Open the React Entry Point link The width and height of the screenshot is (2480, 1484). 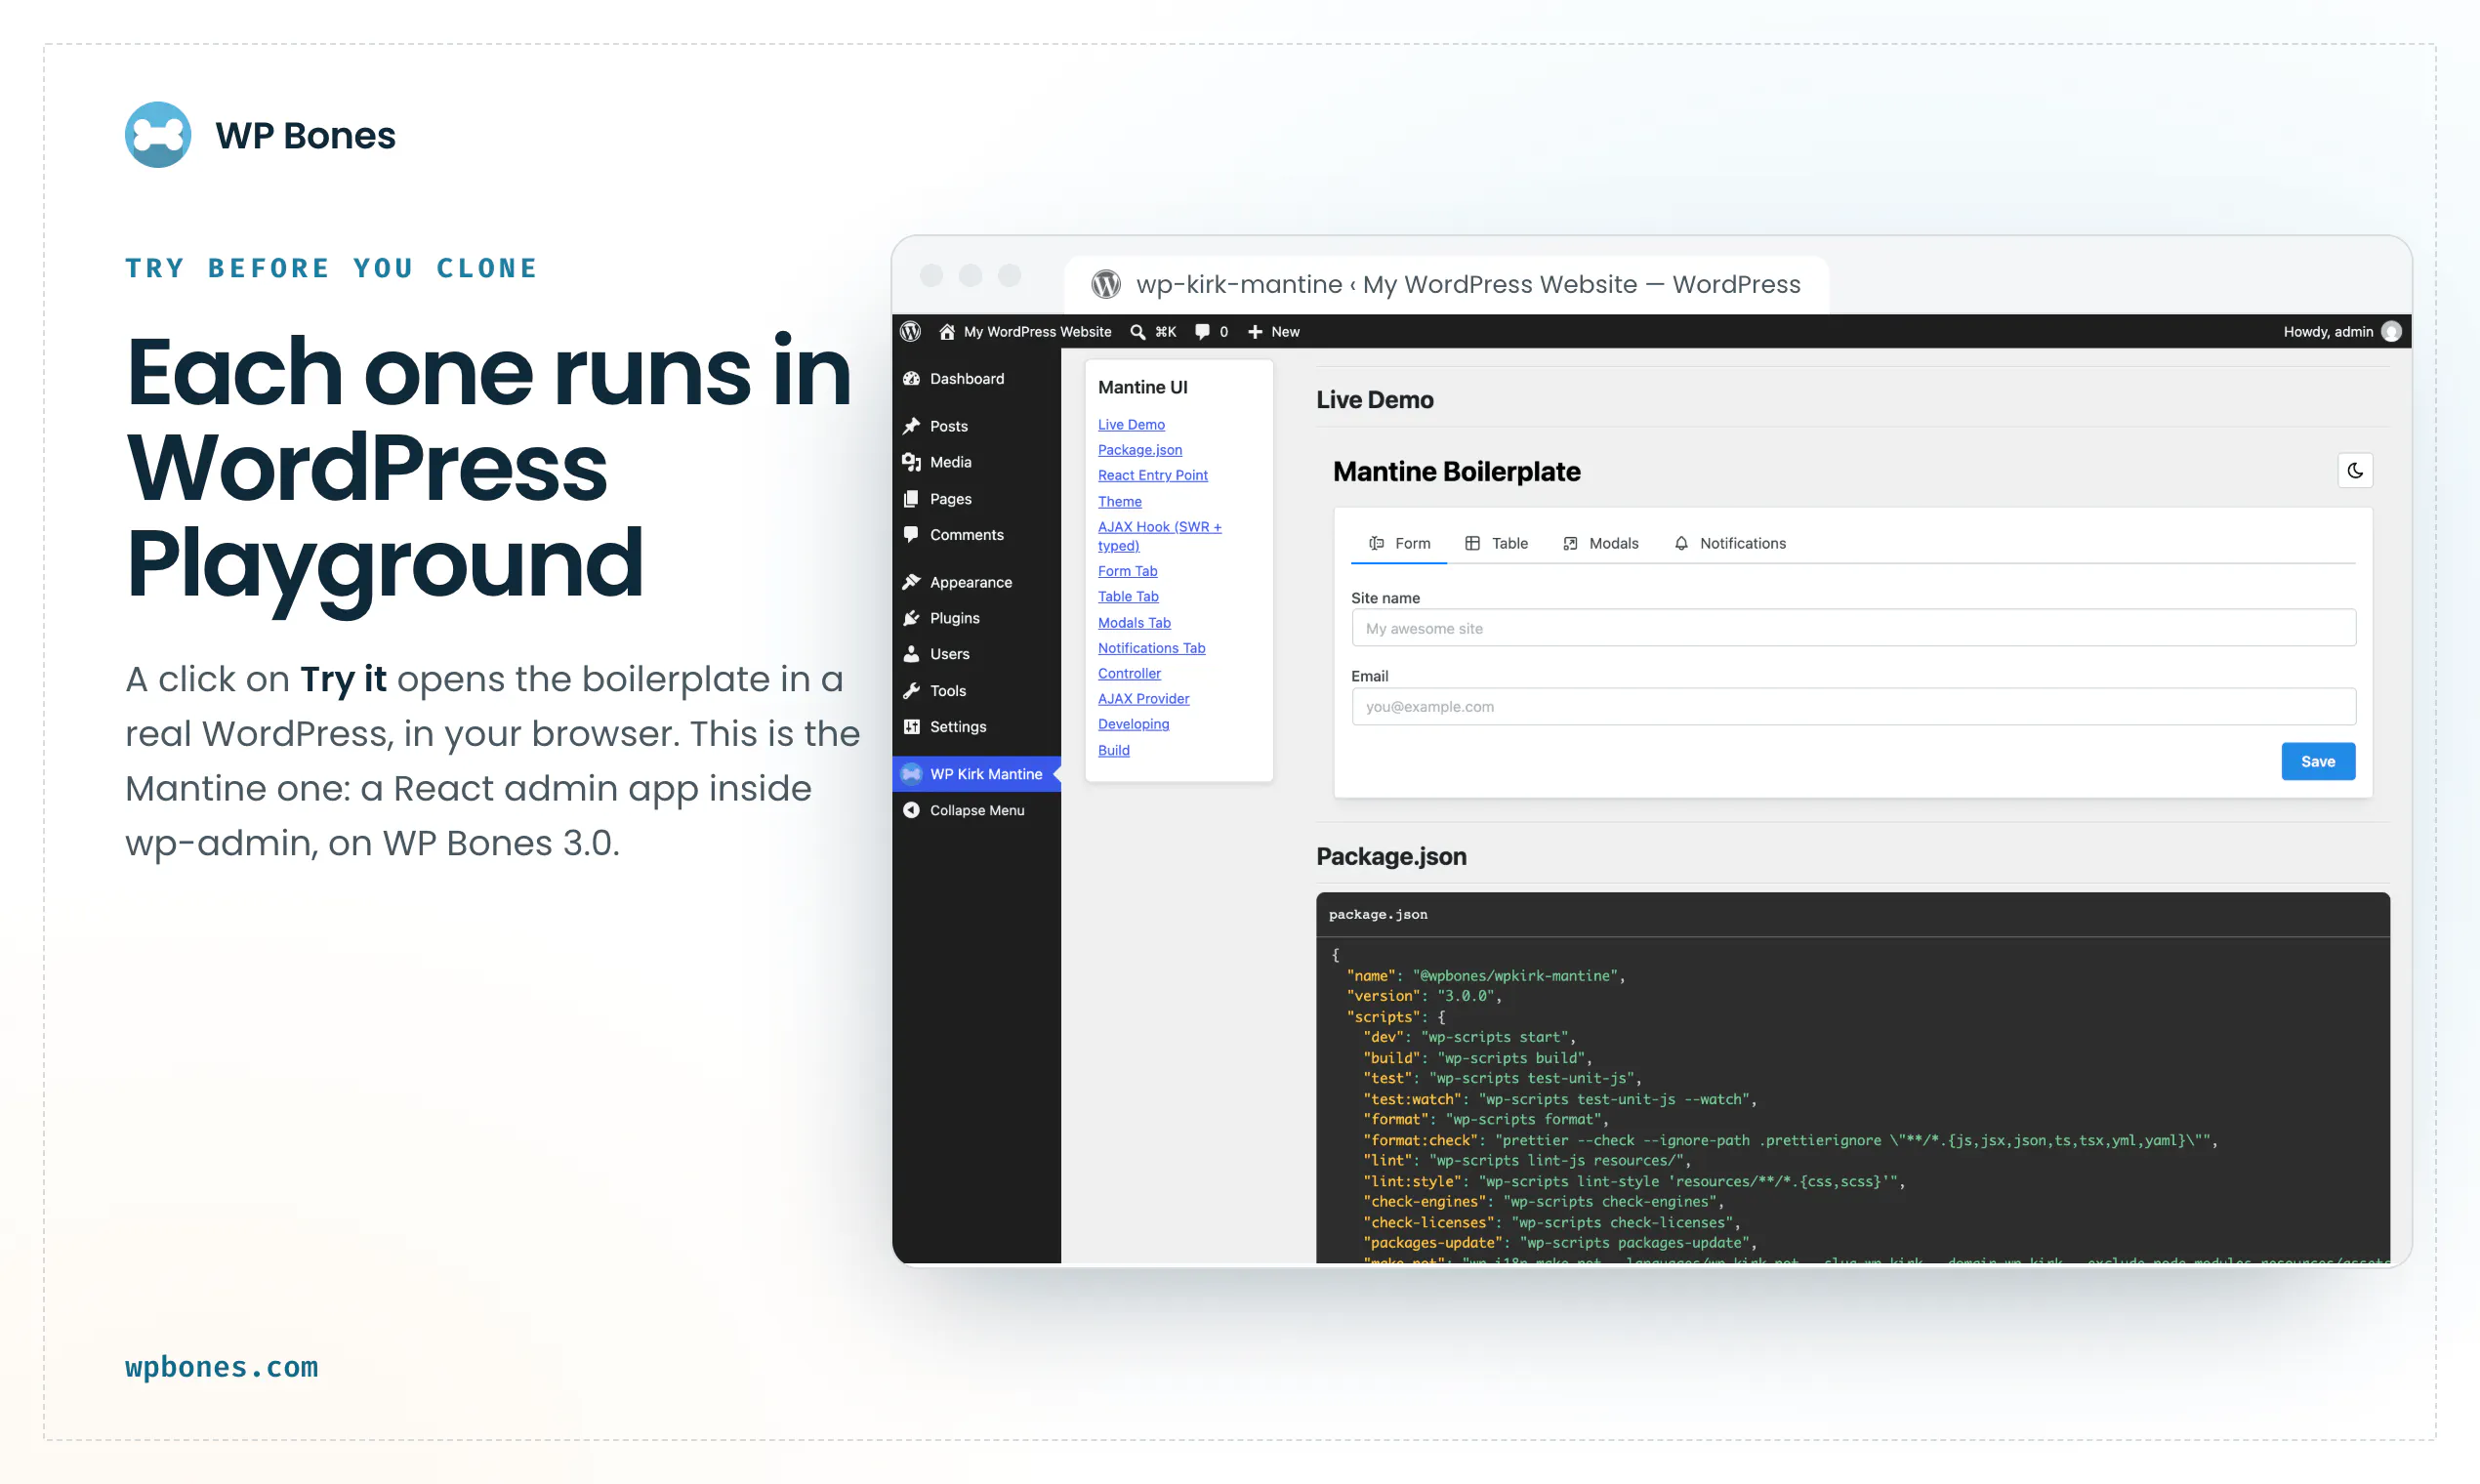tap(1153, 475)
